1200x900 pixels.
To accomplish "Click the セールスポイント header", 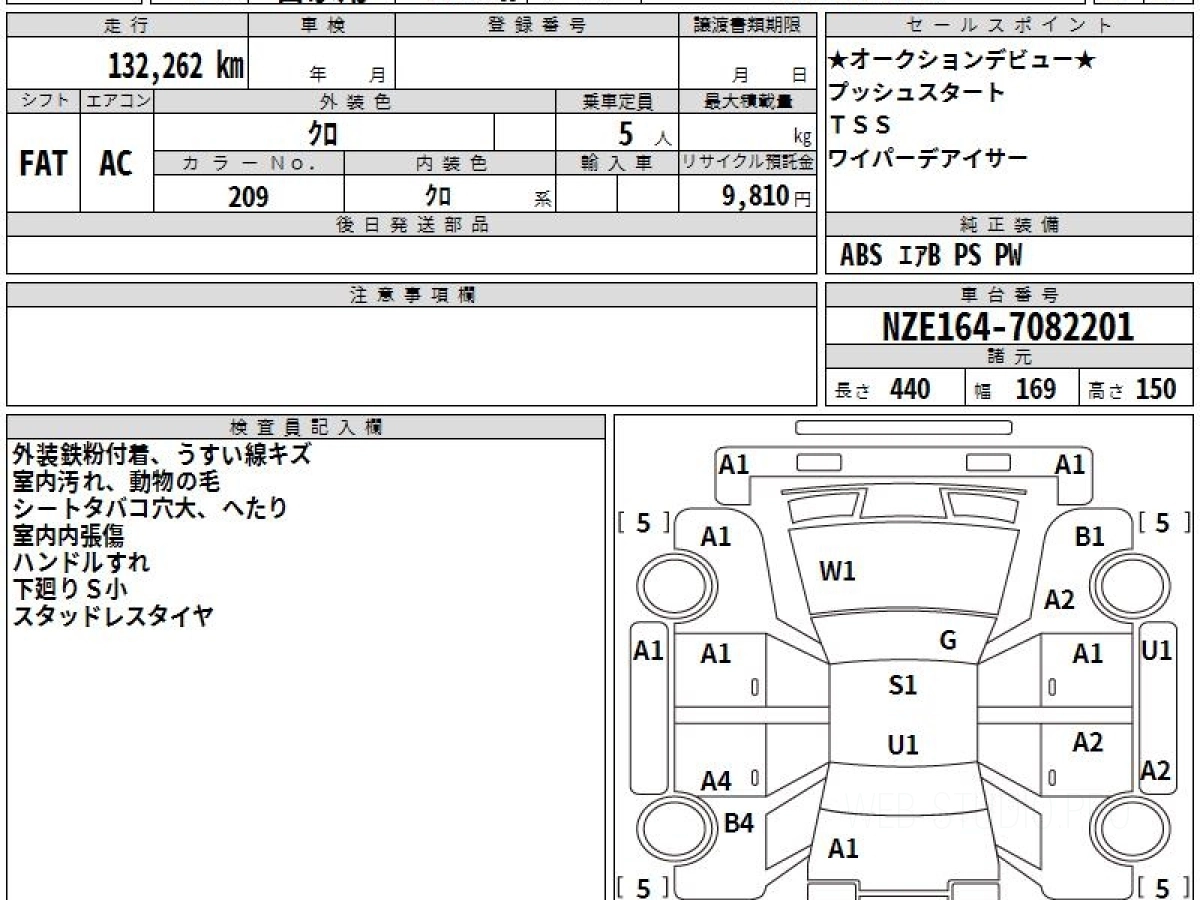I will pyautogui.click(x=1010, y=26).
